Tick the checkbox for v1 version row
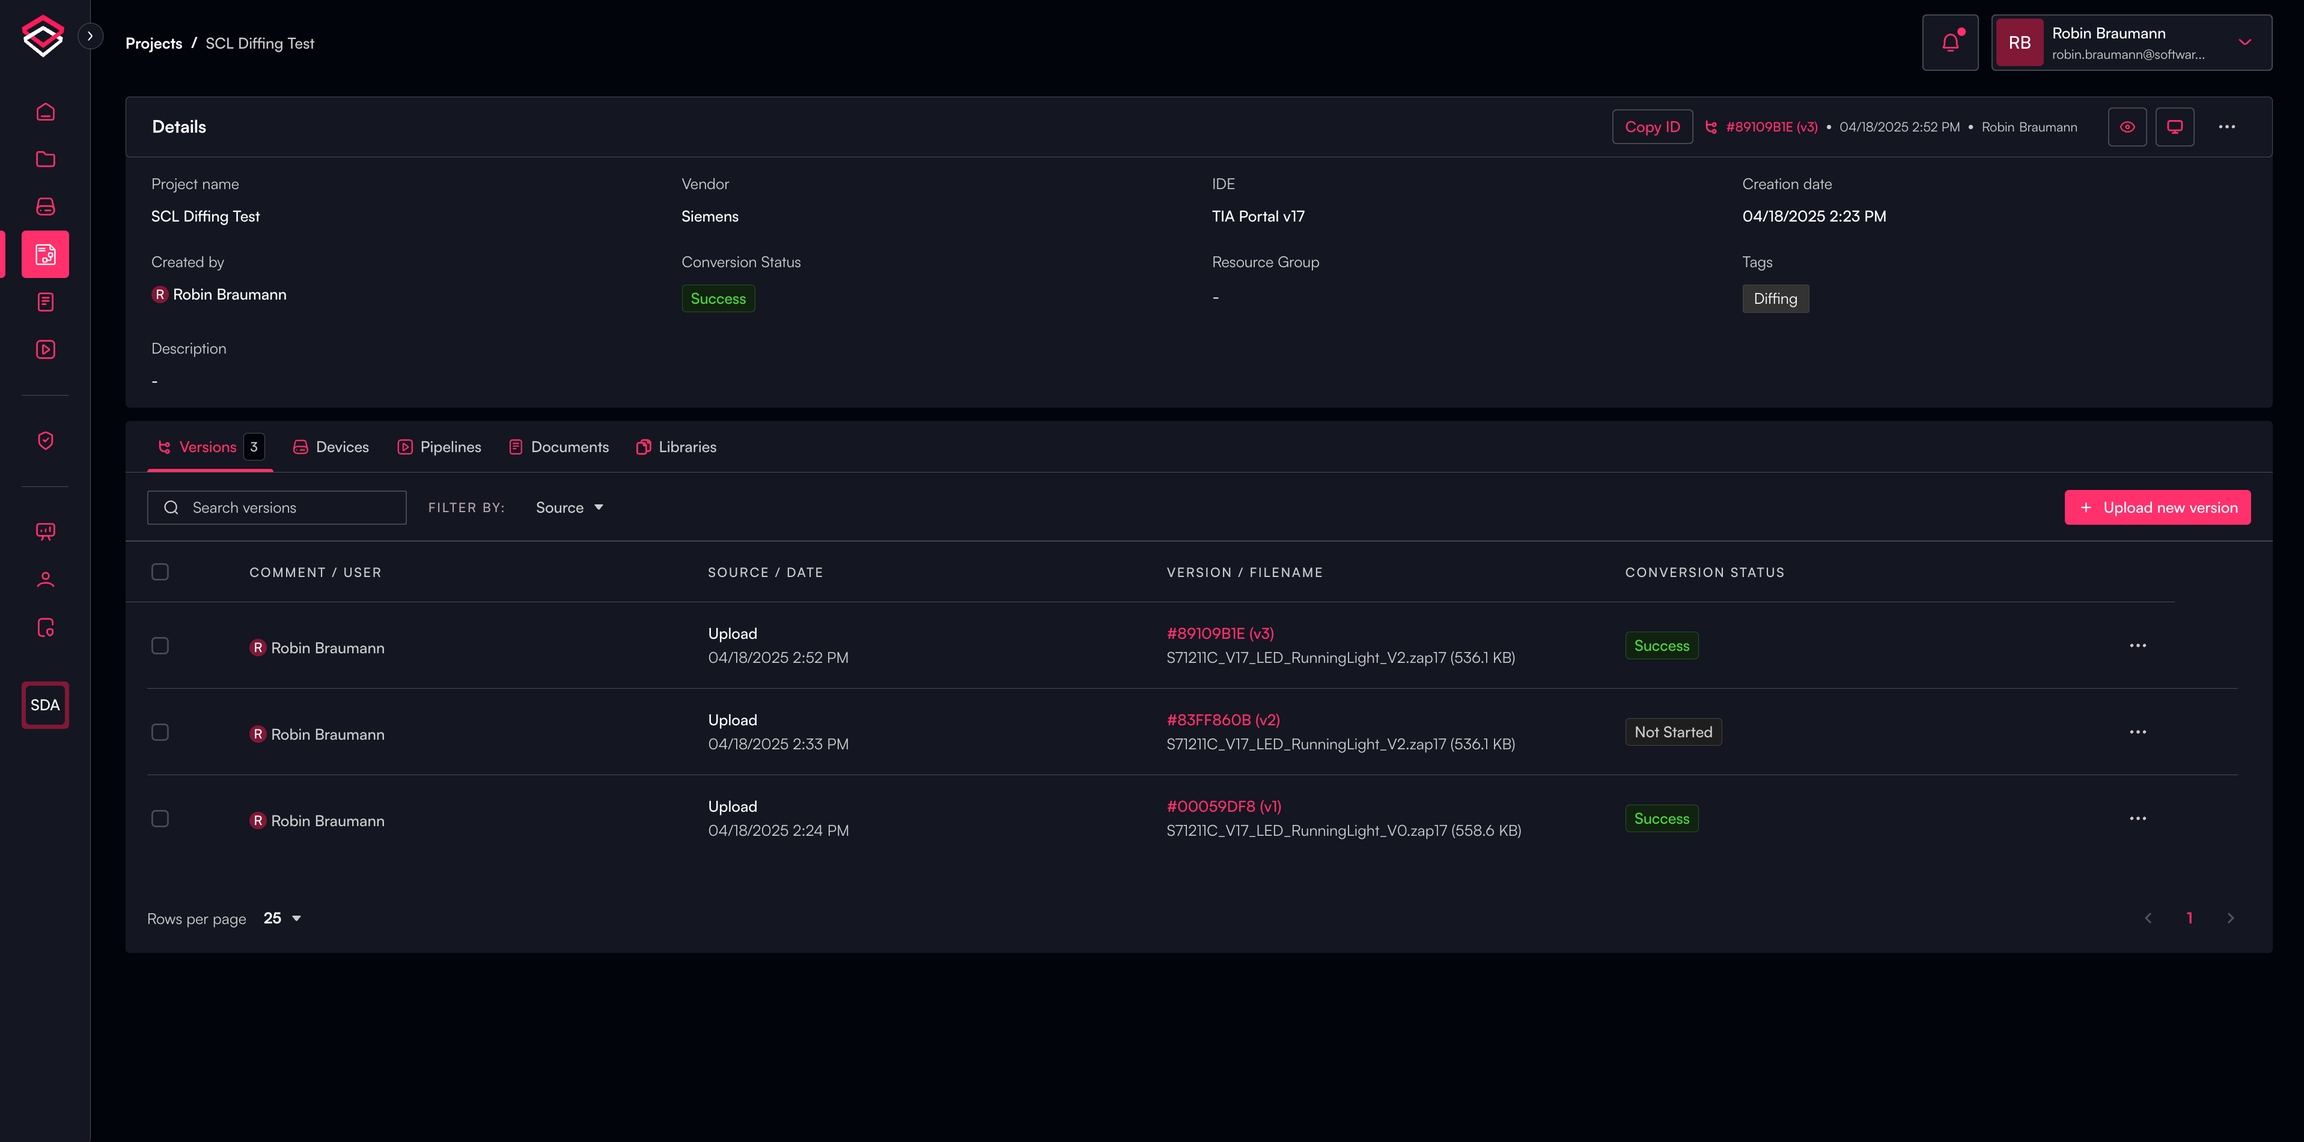The width and height of the screenshot is (2304, 1142). (x=160, y=819)
